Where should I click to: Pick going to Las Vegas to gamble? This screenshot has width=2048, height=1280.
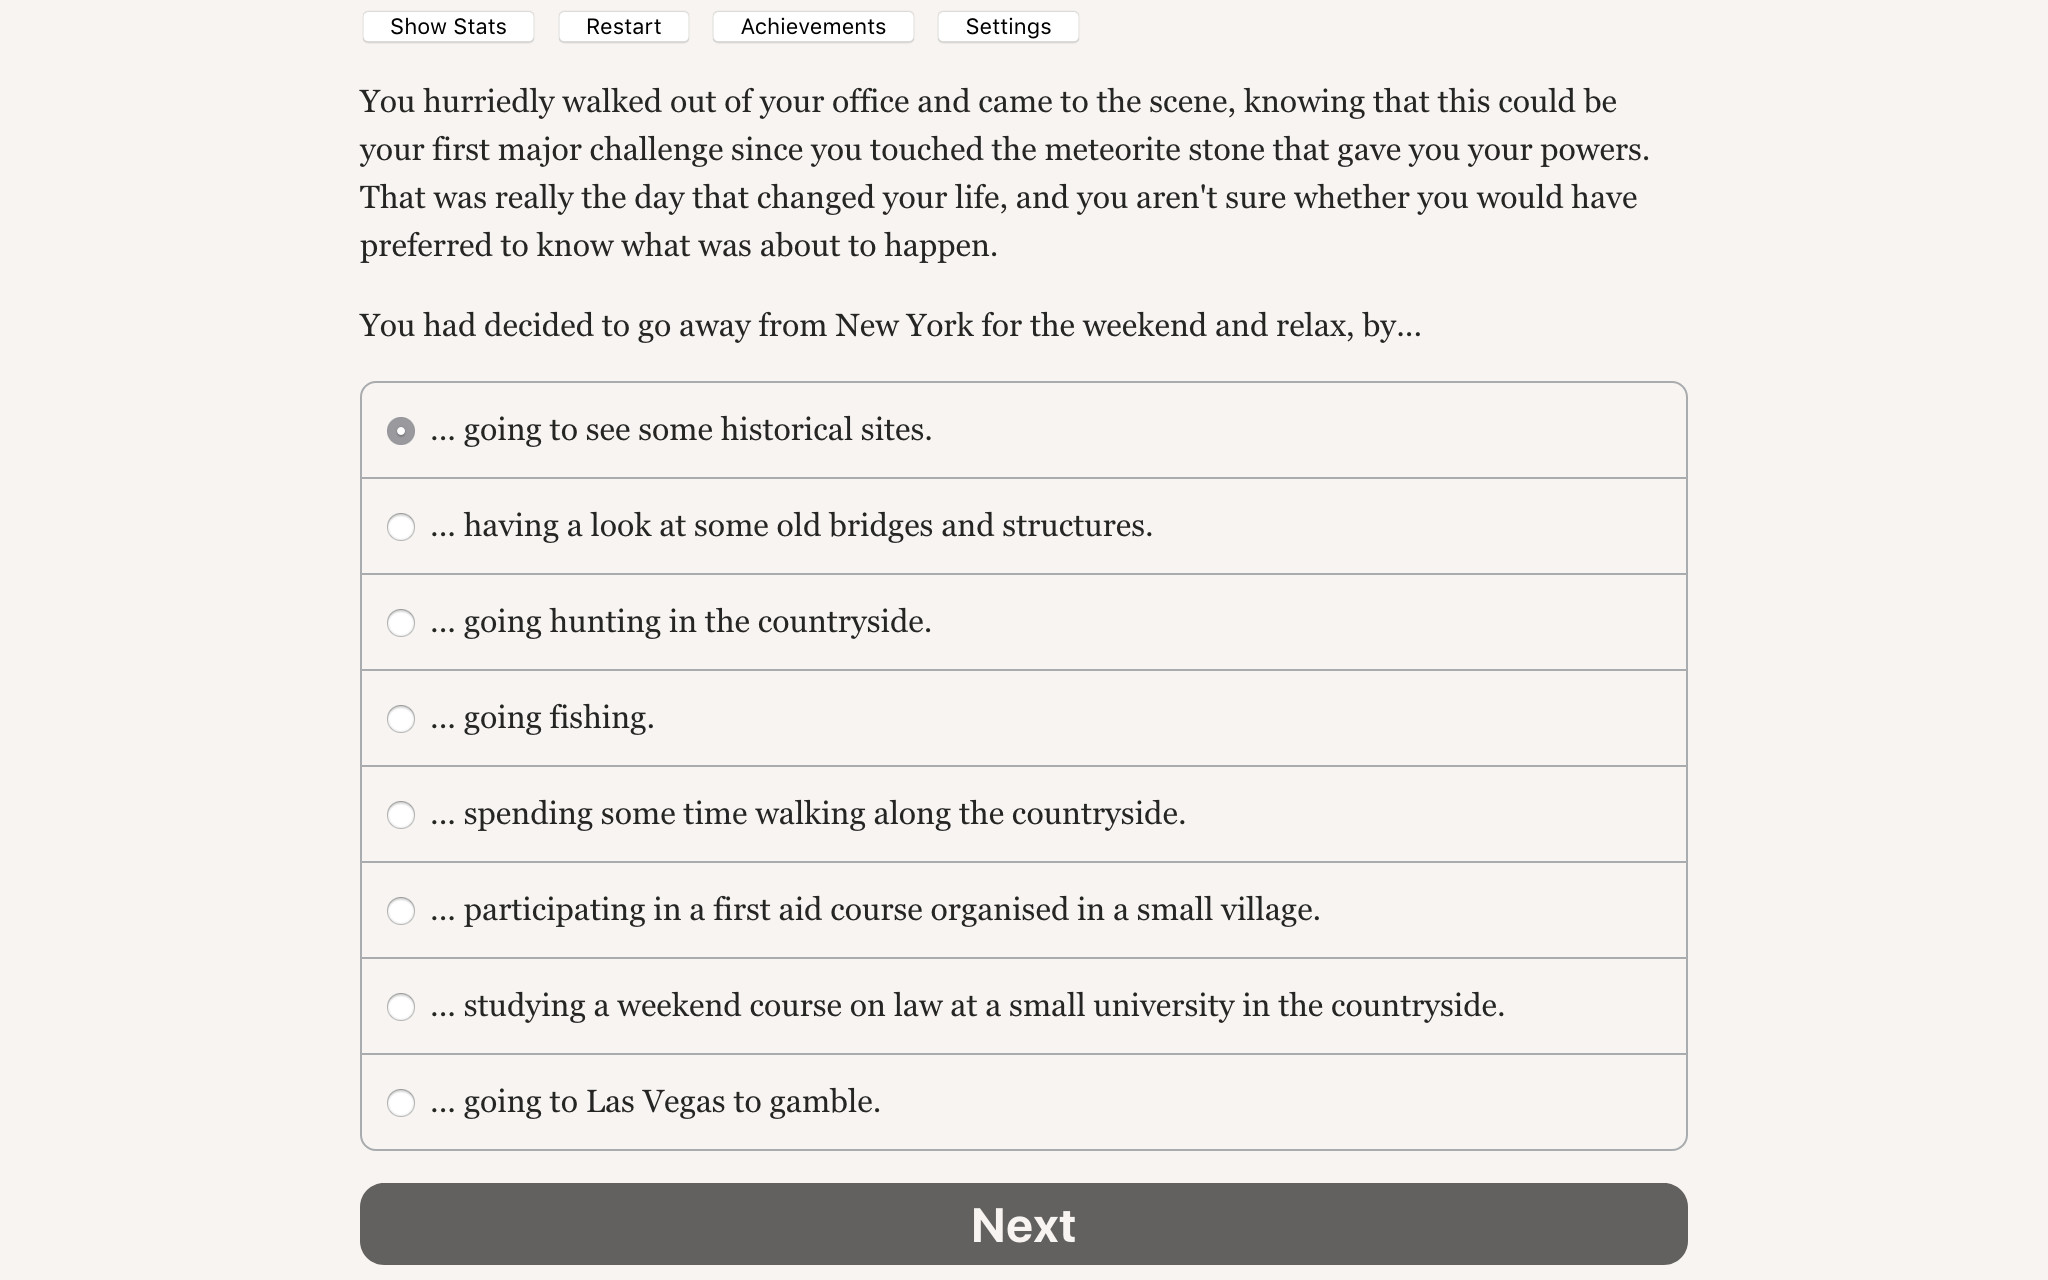point(402,1103)
